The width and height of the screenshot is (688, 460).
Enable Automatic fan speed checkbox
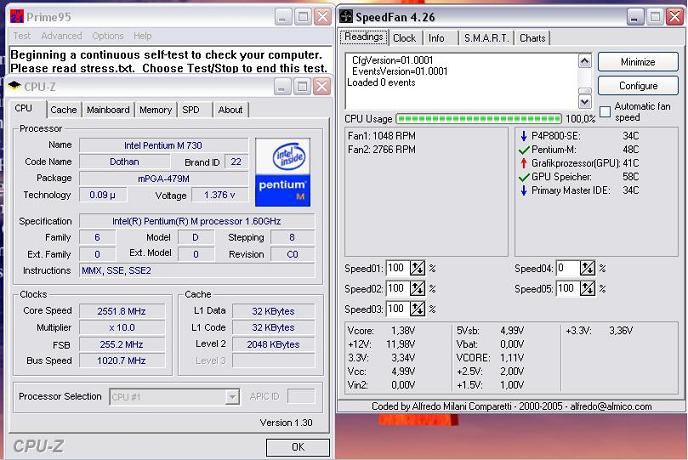click(605, 111)
